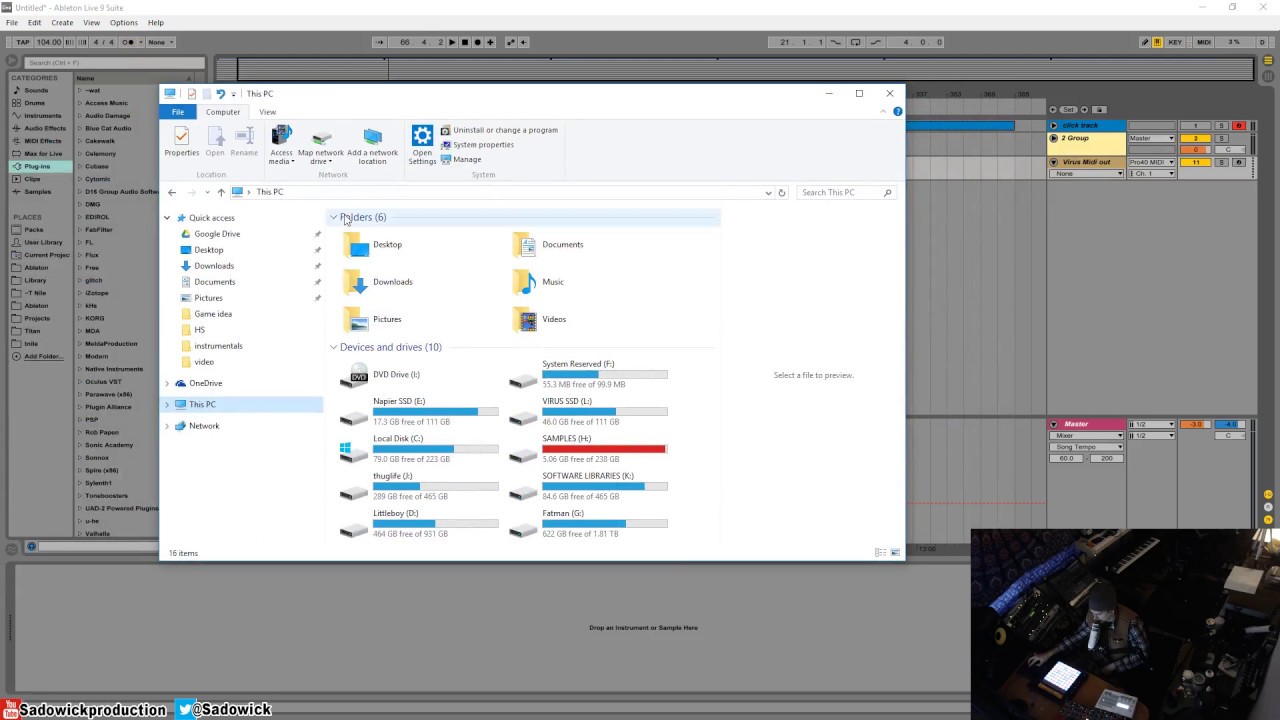Select the Videos folder icon
This screenshot has width=1280, height=720.
coord(524,319)
